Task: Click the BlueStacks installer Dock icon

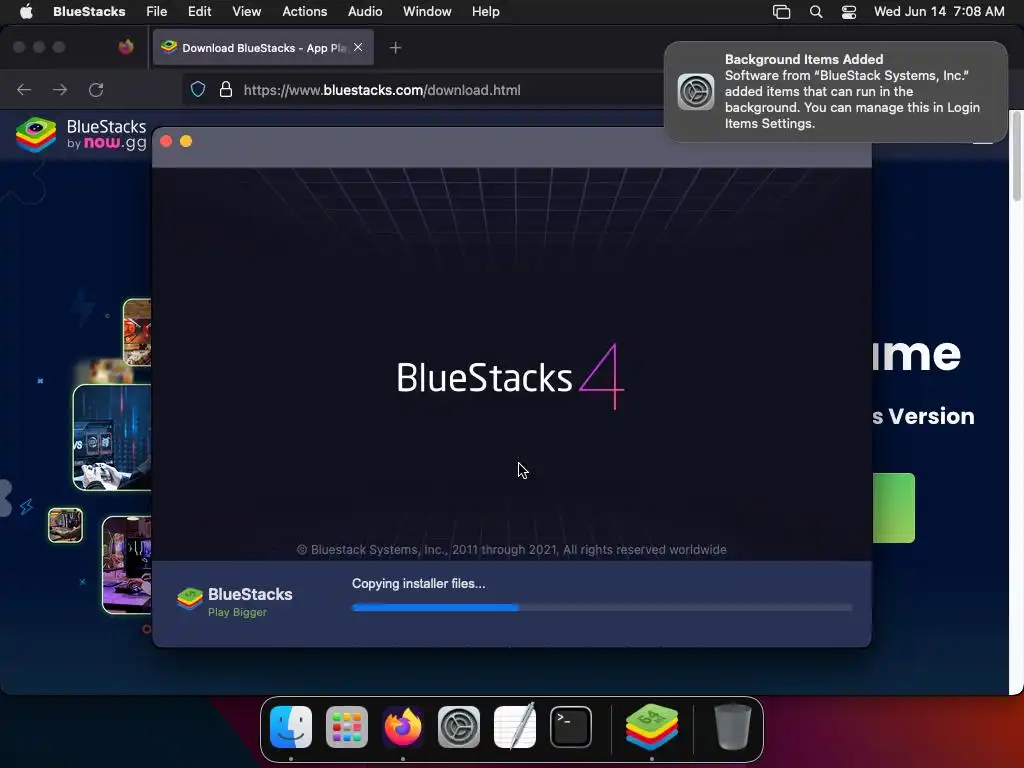Action: (652, 727)
